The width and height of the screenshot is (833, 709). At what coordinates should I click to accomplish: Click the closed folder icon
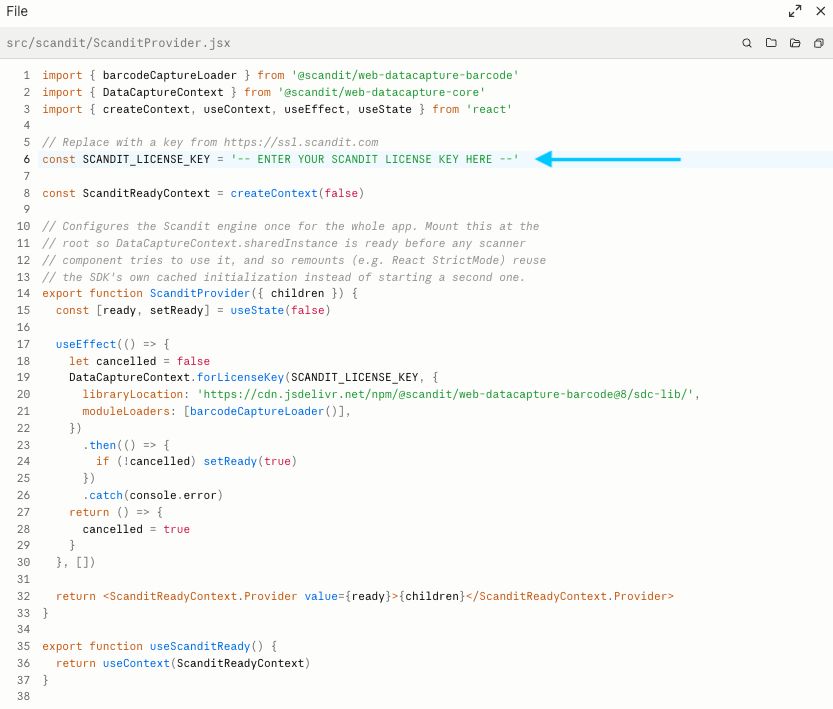tap(771, 43)
